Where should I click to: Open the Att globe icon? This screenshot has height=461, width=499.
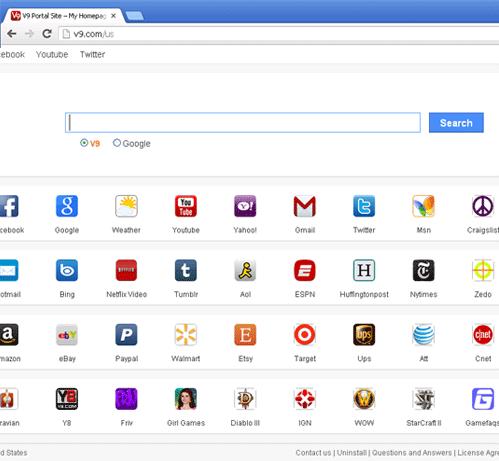(x=424, y=335)
